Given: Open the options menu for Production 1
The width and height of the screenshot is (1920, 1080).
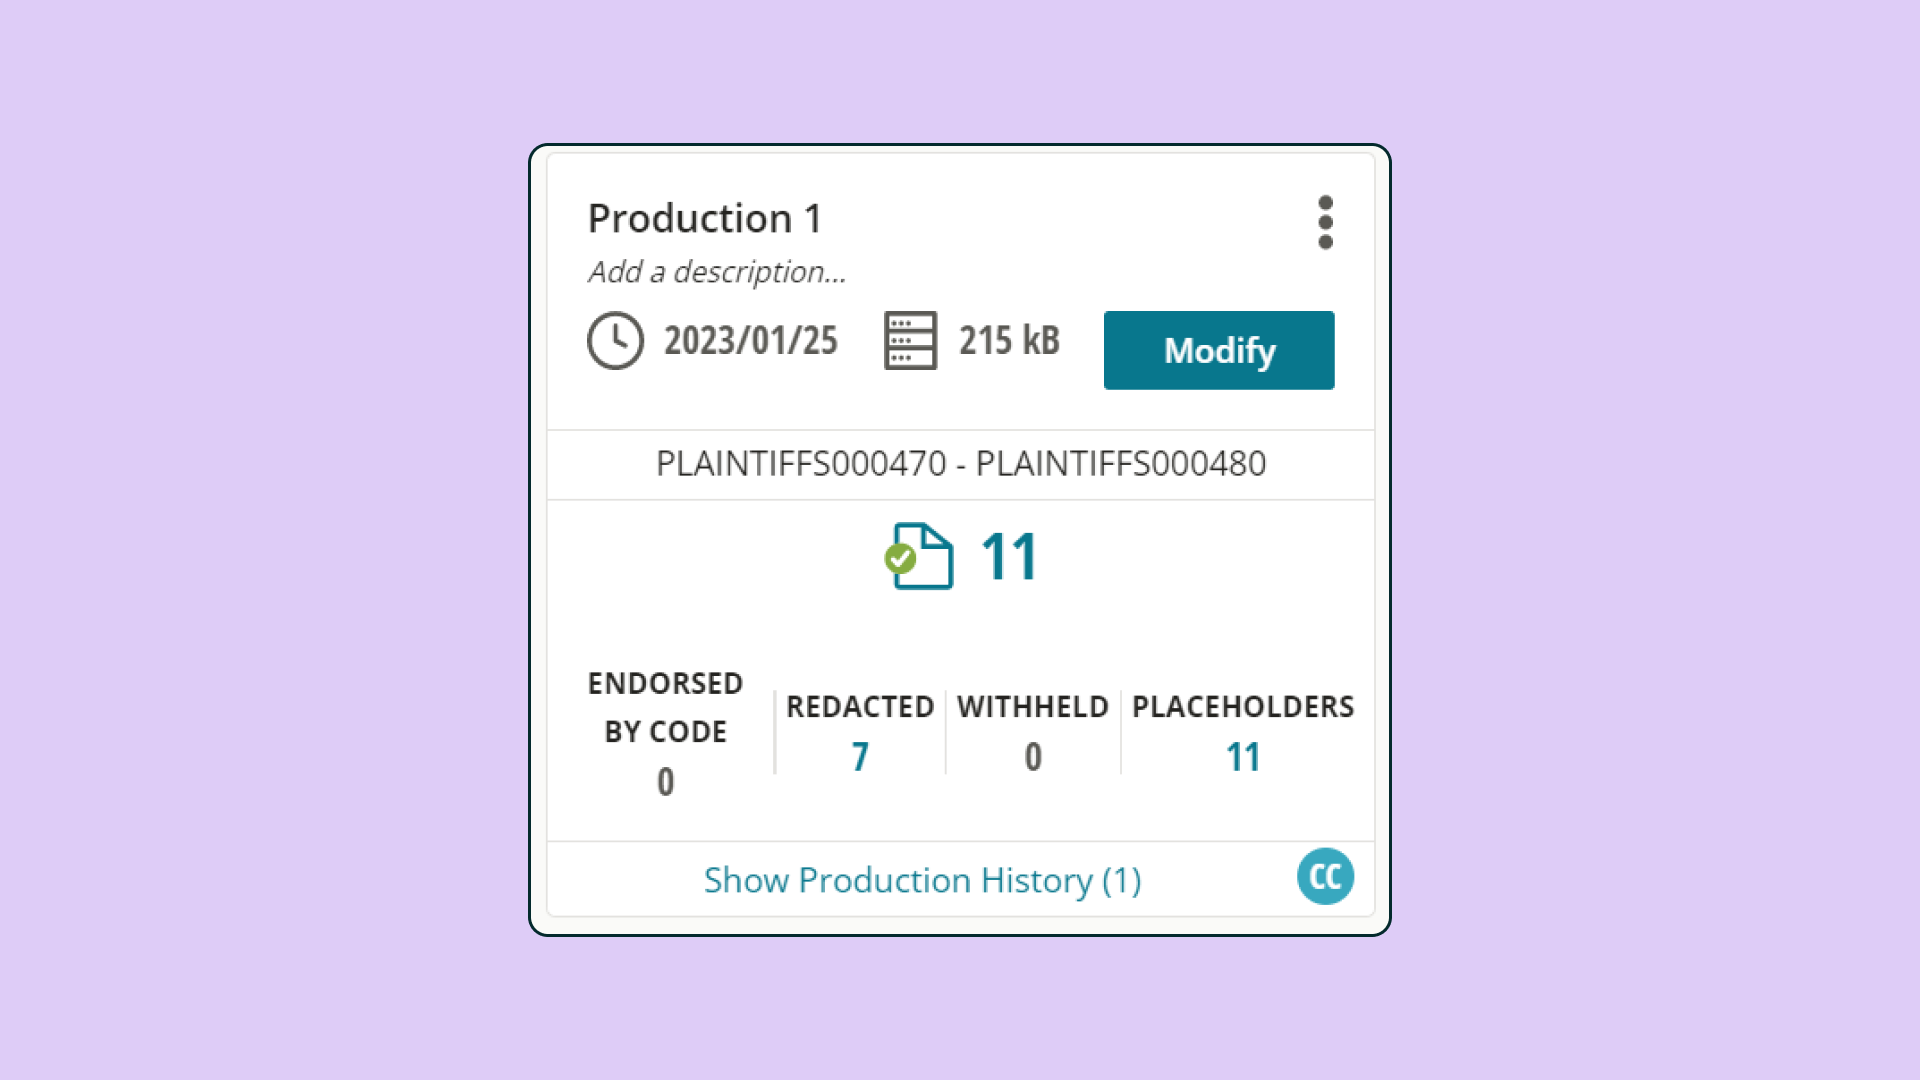Looking at the screenshot, I should (1325, 222).
